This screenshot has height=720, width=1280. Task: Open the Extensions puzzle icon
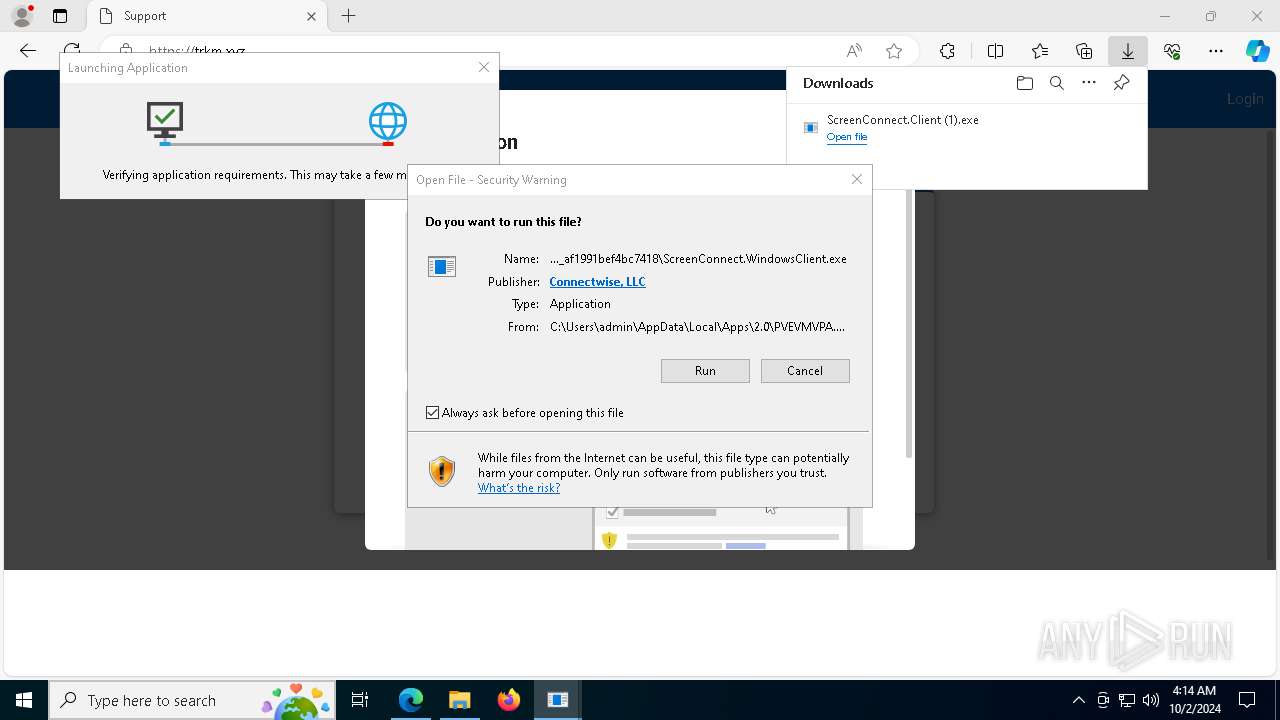(x=947, y=51)
